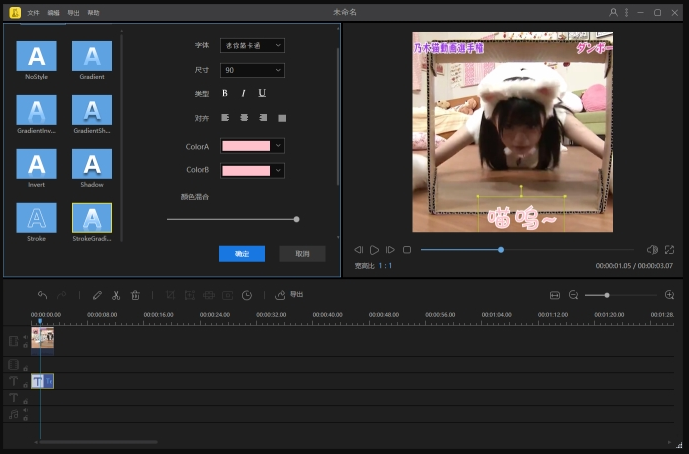Toggle italic text formatting

pyautogui.click(x=243, y=93)
